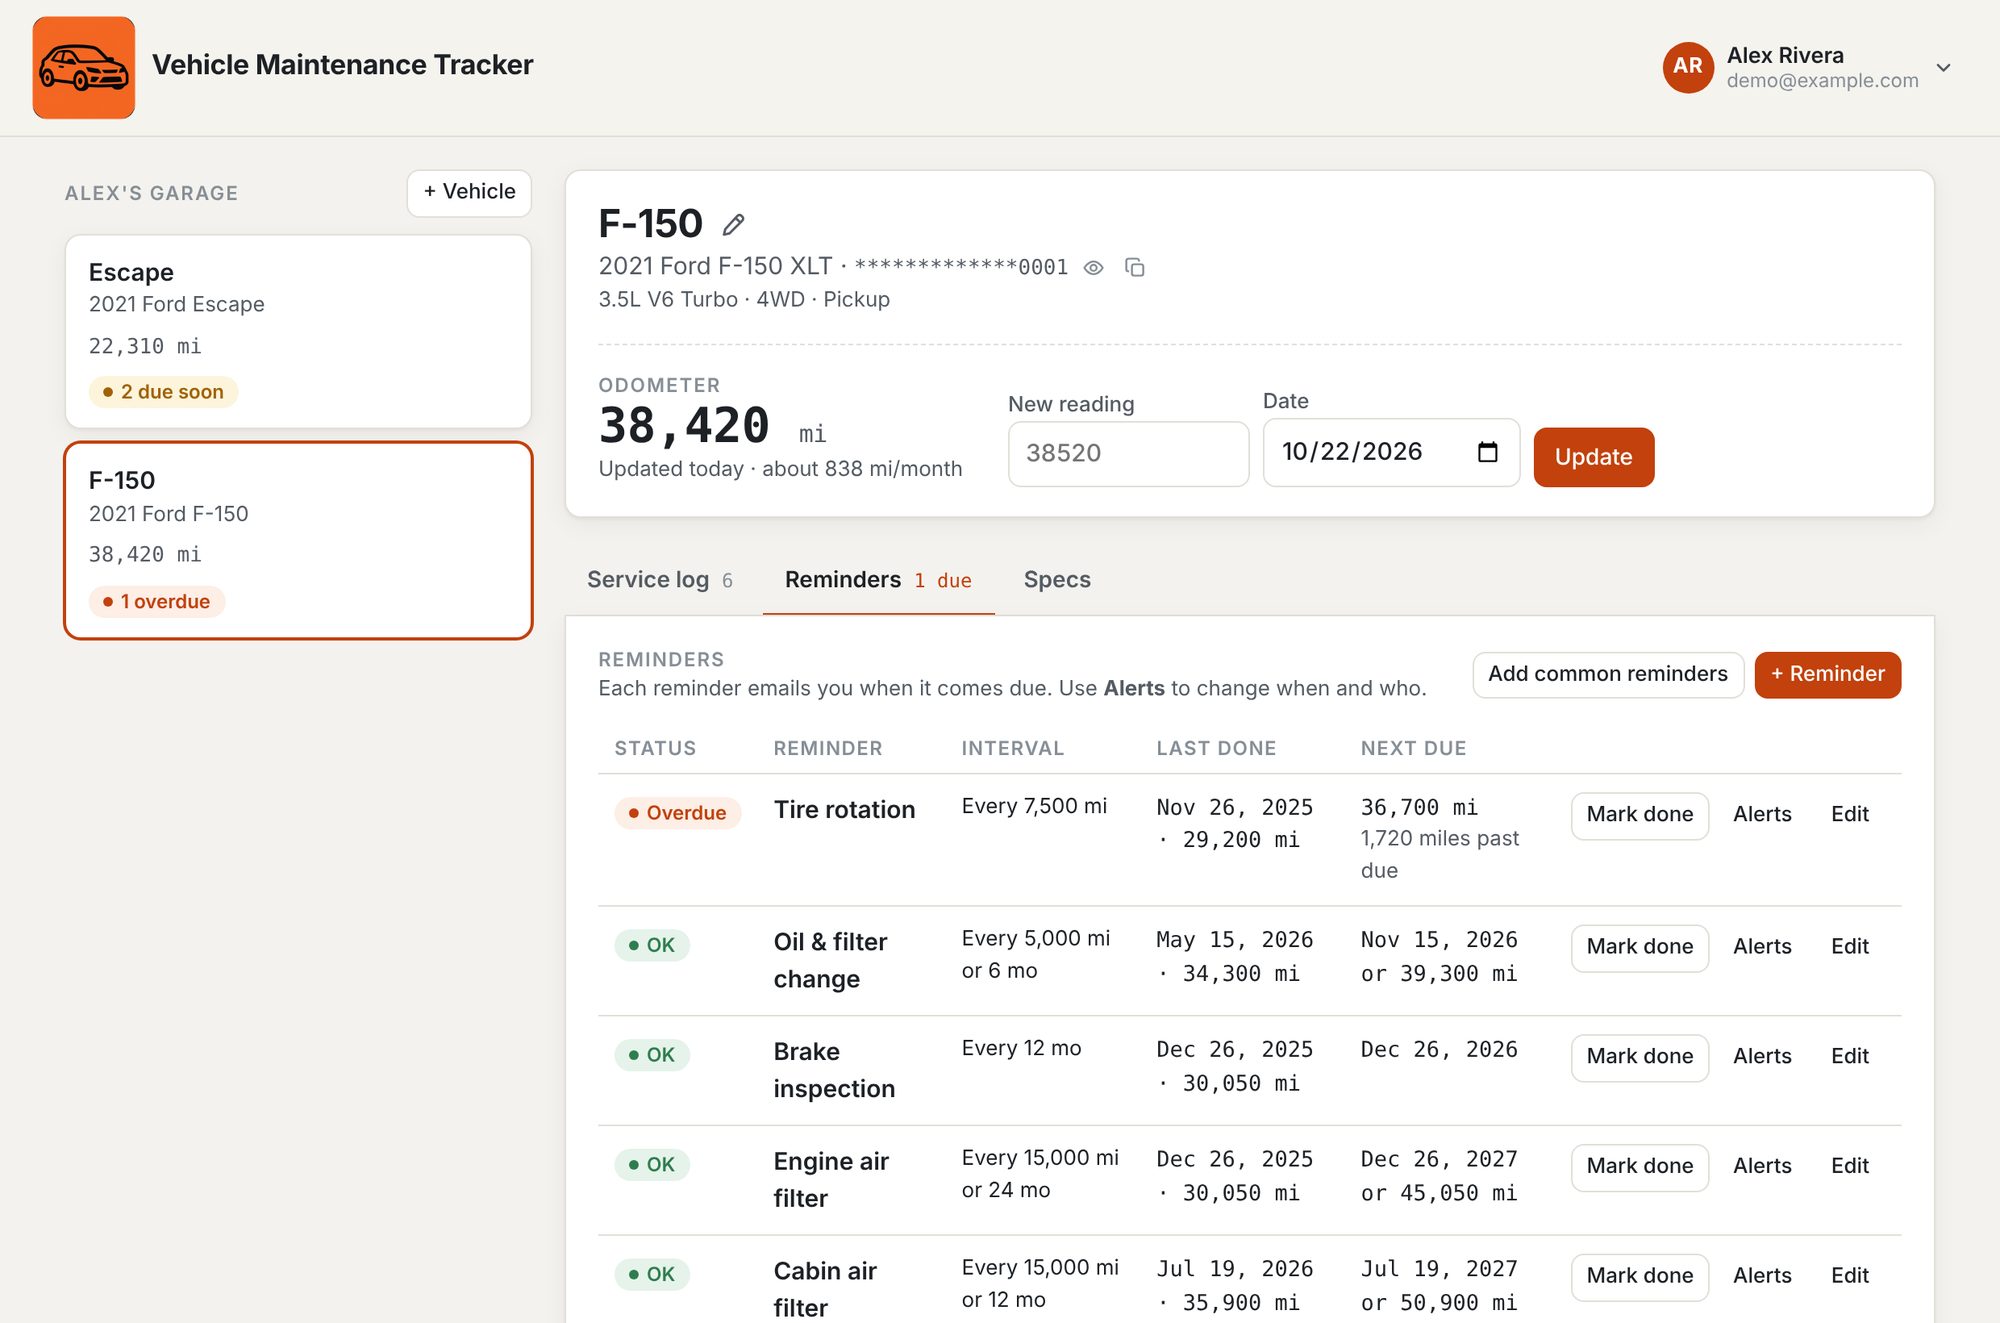Create a new reminder with + Reminder

(1827, 675)
